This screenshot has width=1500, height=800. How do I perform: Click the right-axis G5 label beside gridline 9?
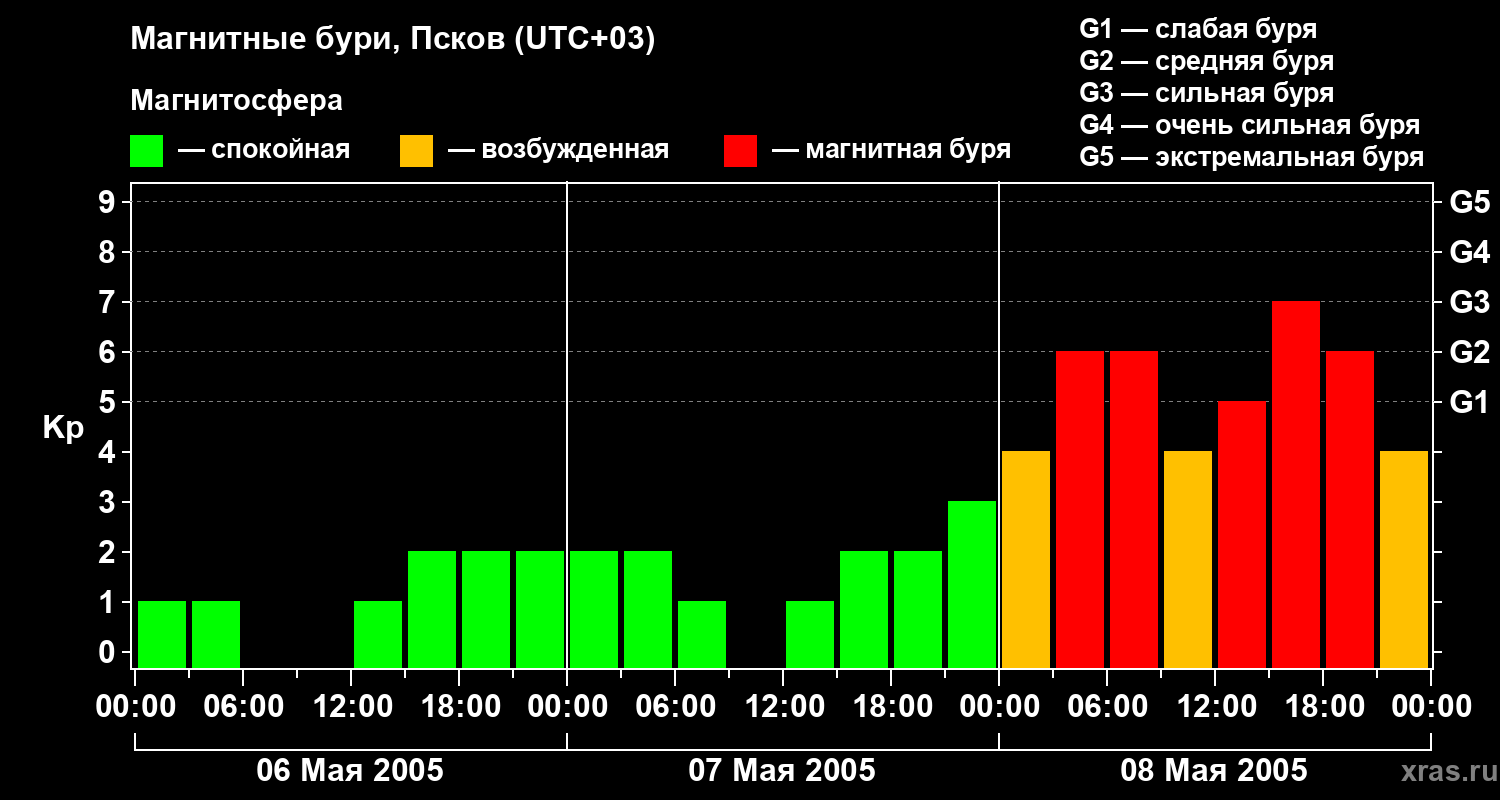[1469, 202]
